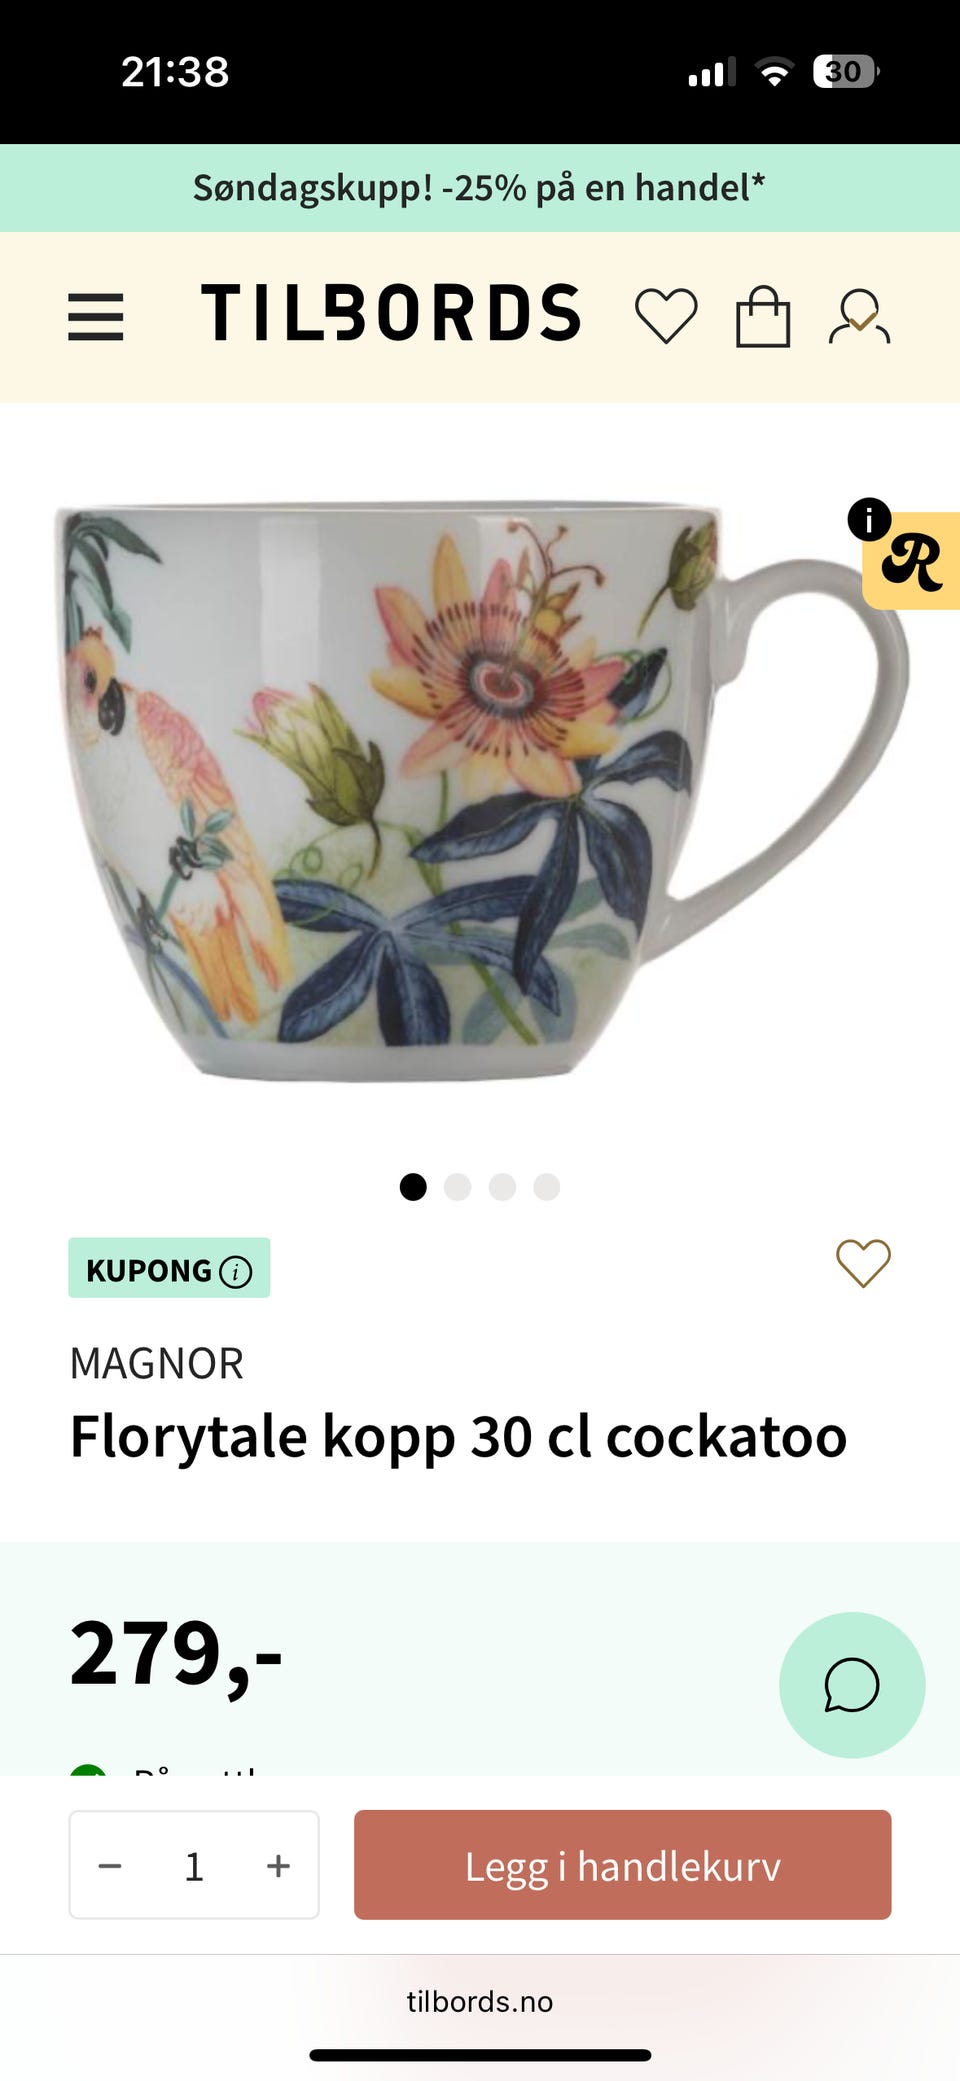Tap the Søndagskupp -25% promo banner
Screen dimensions: 960x2081
(479, 188)
